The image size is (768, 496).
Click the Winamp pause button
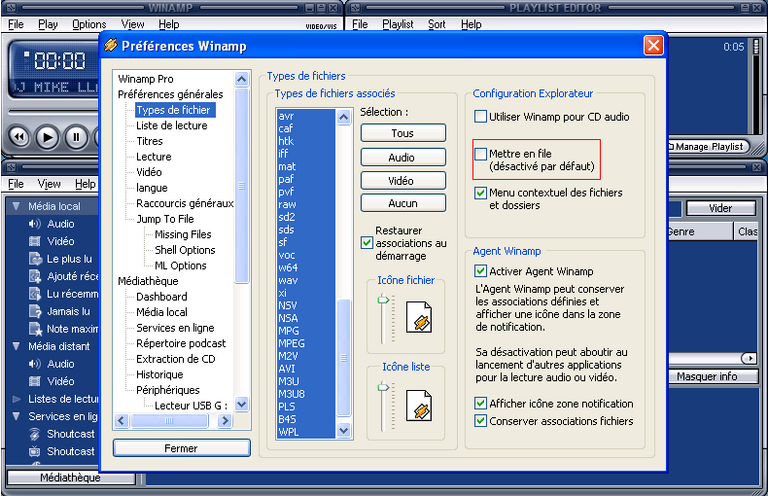[76, 137]
